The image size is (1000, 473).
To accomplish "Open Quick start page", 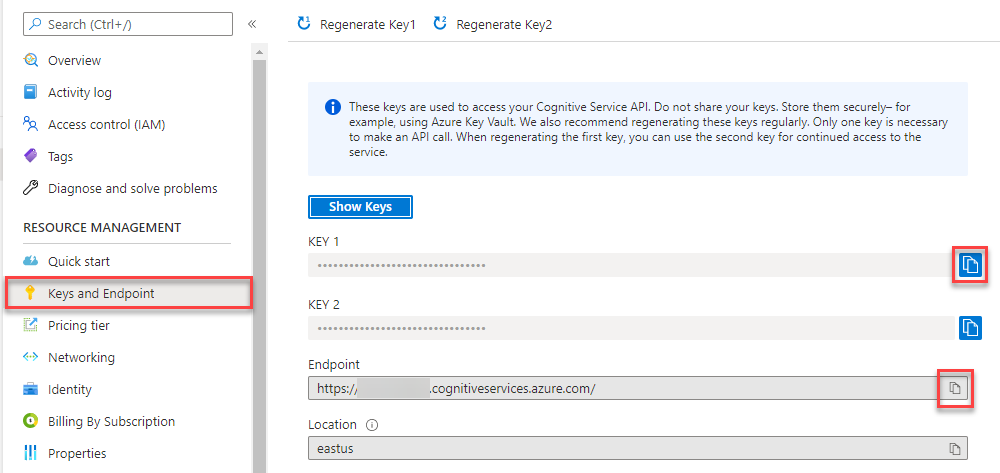I will click(x=66, y=261).
